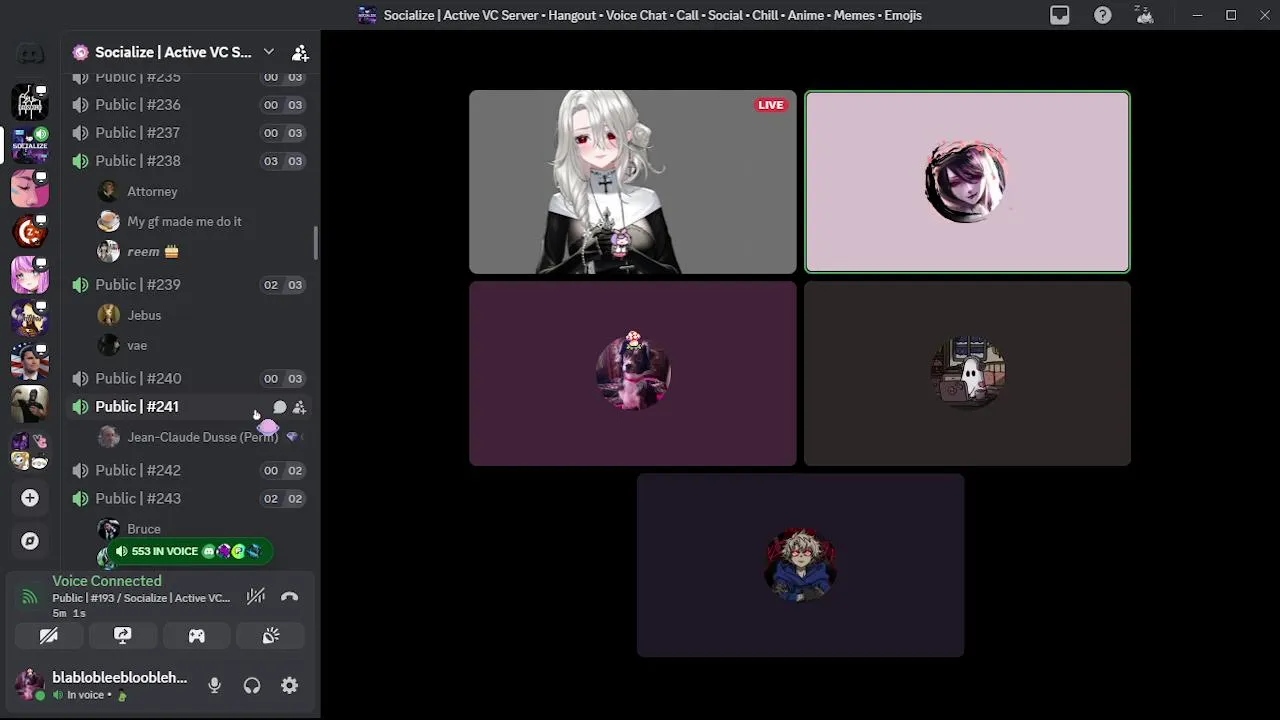1280x720 pixels.
Task: Create invite for Public | #241 channel
Action: click(299, 407)
